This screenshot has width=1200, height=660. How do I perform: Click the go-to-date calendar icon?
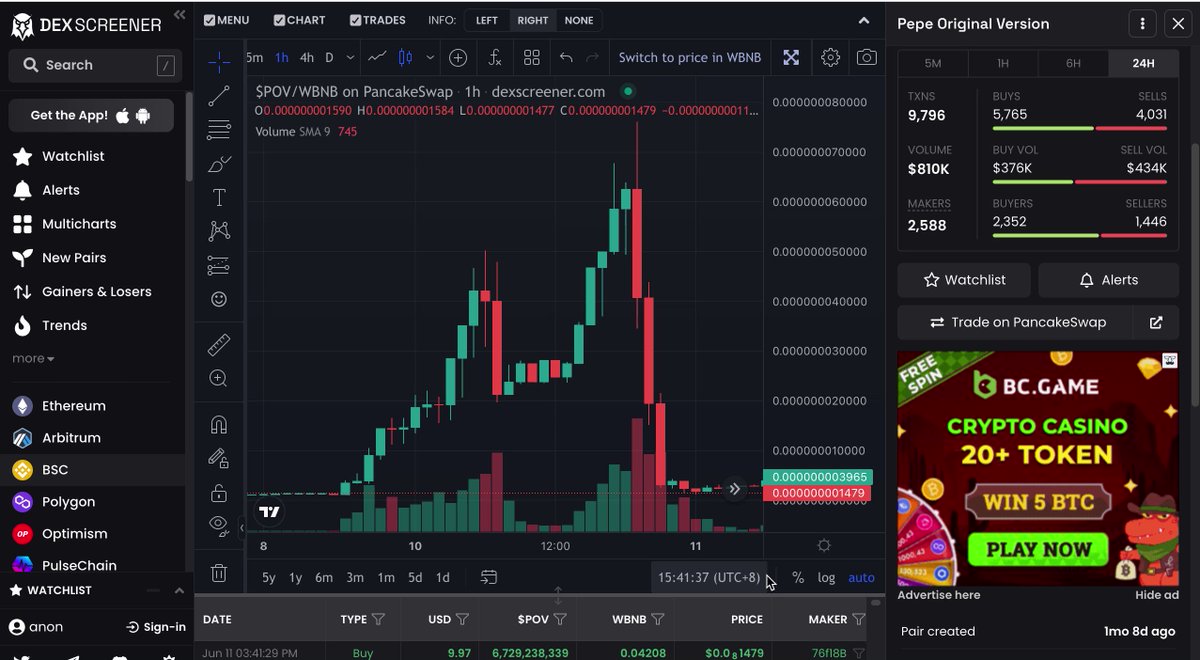pyautogui.click(x=489, y=577)
